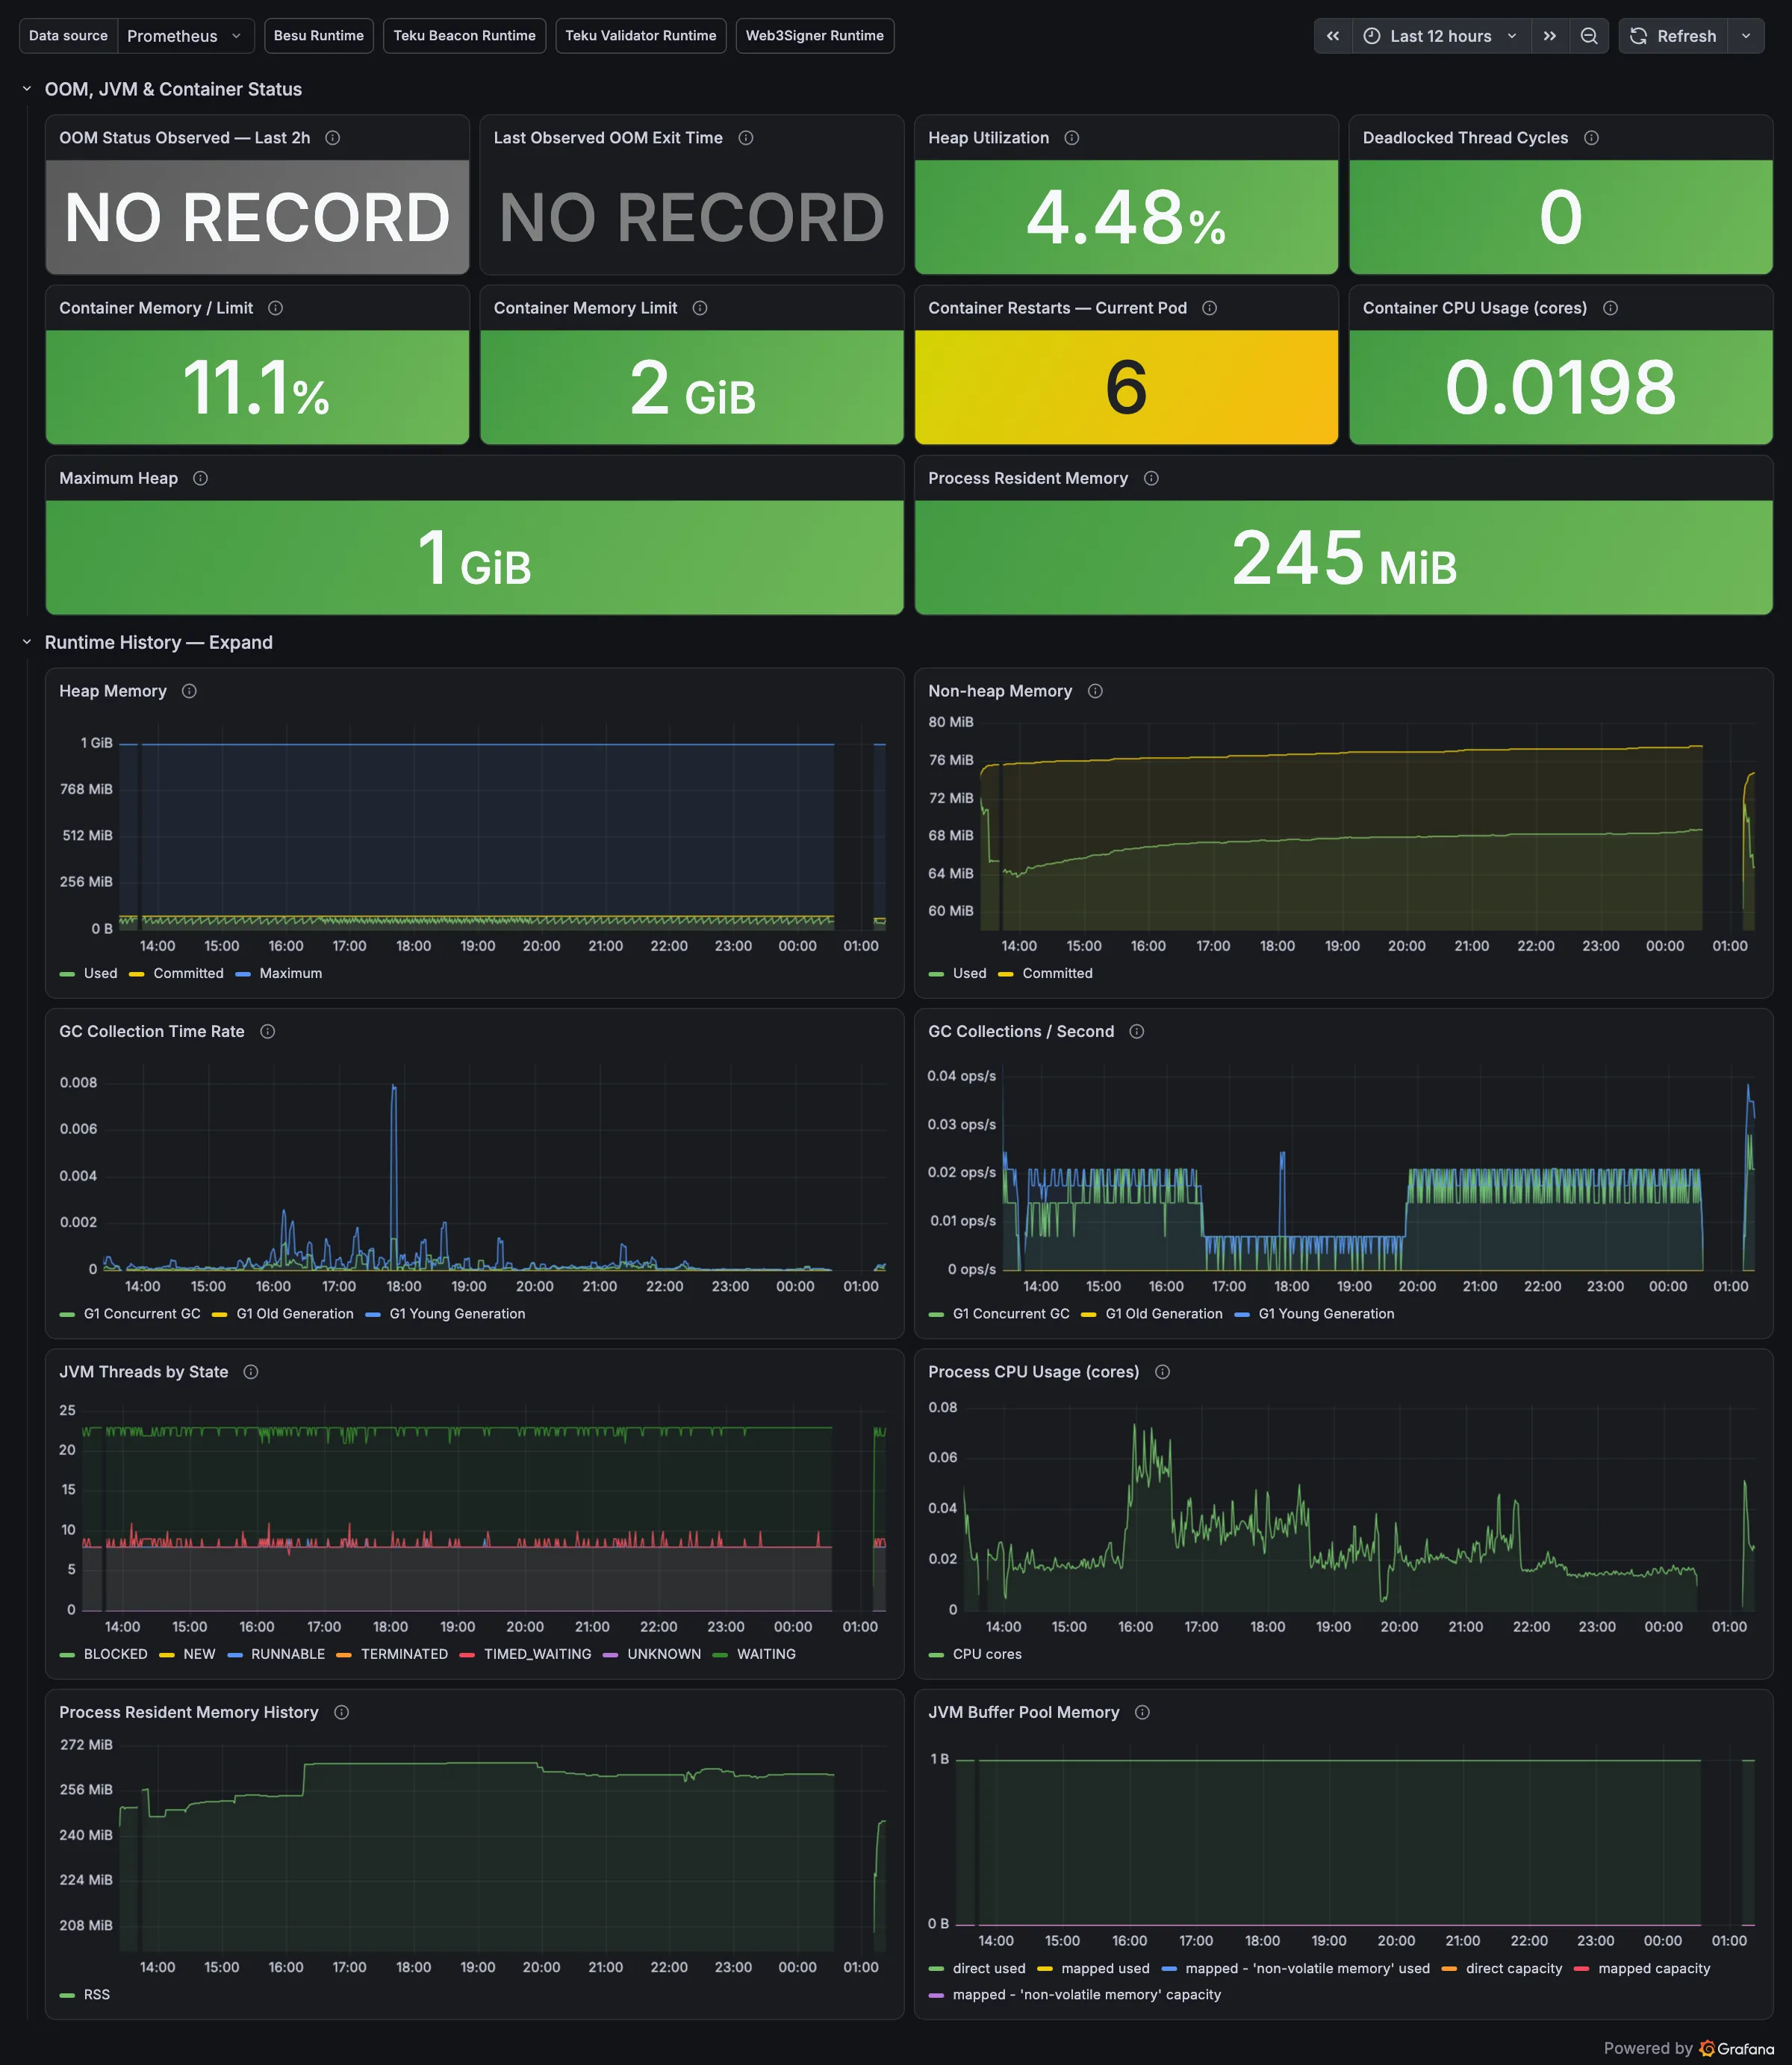Toggle Used series in Heap Memory legend
Screen dimensions: 1792x2065
(x=100, y=973)
